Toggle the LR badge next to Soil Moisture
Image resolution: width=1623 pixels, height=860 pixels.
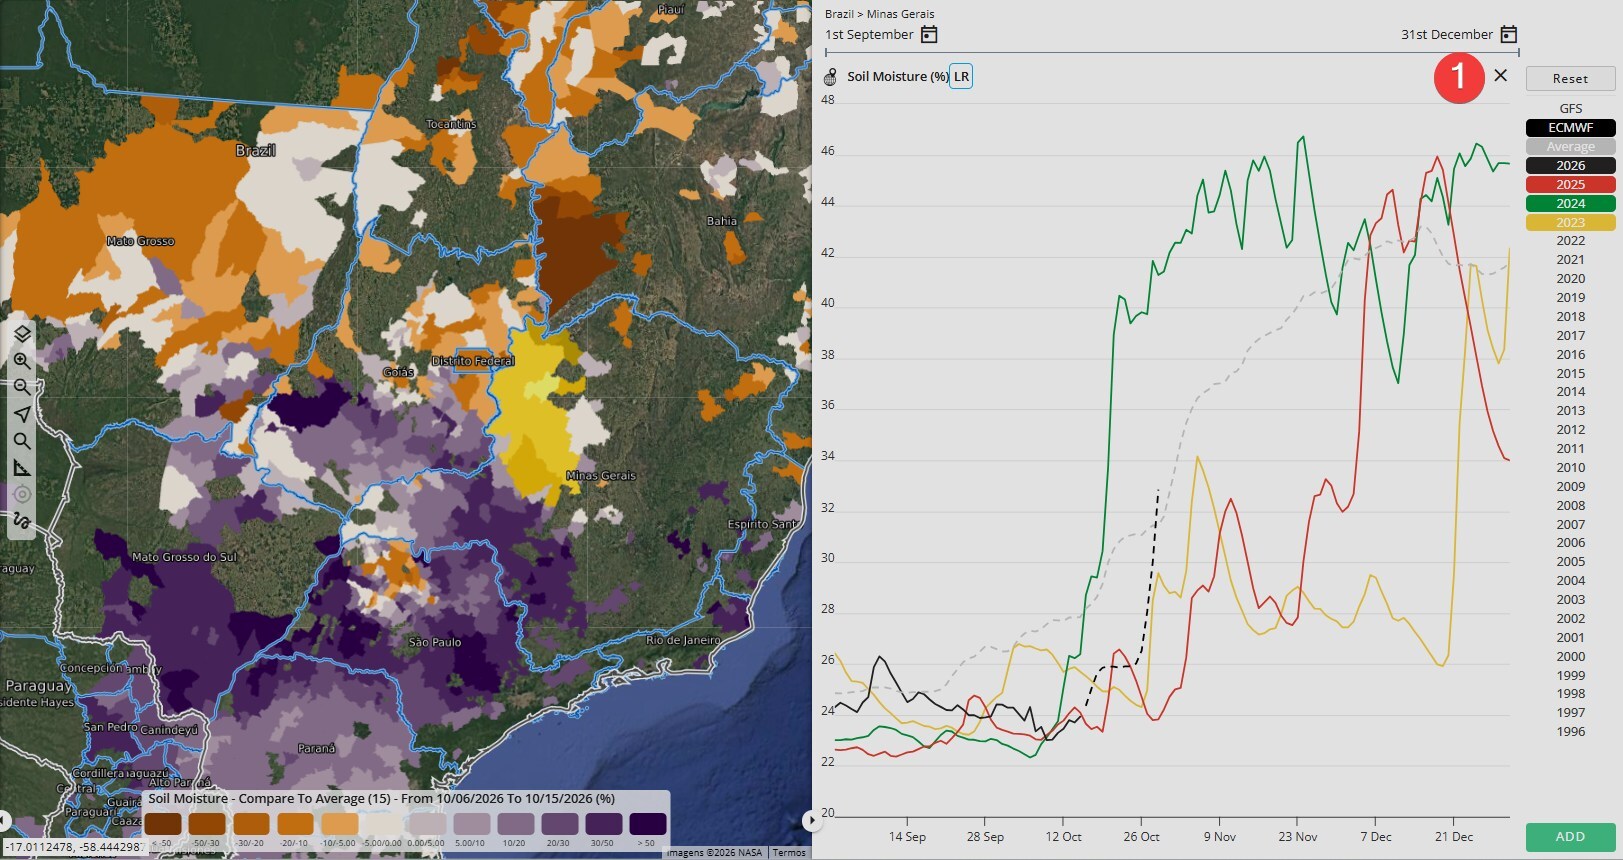[x=961, y=77]
